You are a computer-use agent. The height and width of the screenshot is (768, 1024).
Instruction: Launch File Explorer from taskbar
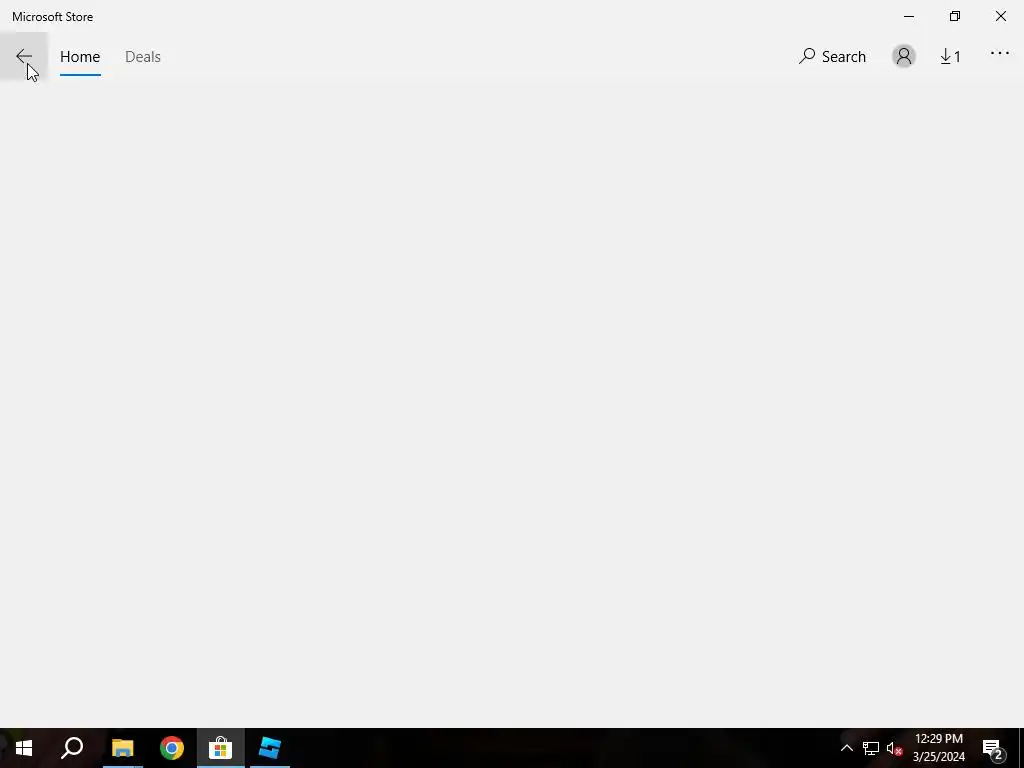(123, 748)
